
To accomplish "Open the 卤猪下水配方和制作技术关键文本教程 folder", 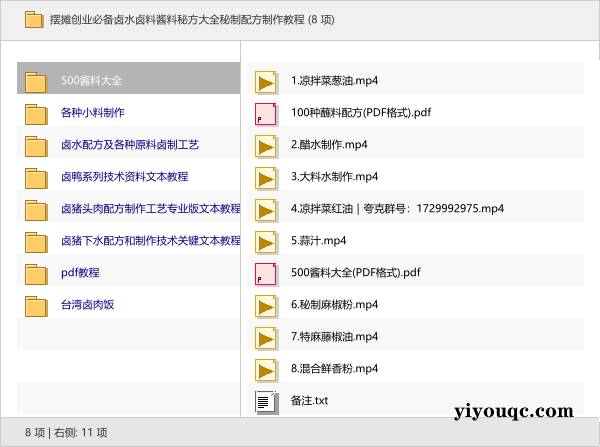I will coord(150,241).
